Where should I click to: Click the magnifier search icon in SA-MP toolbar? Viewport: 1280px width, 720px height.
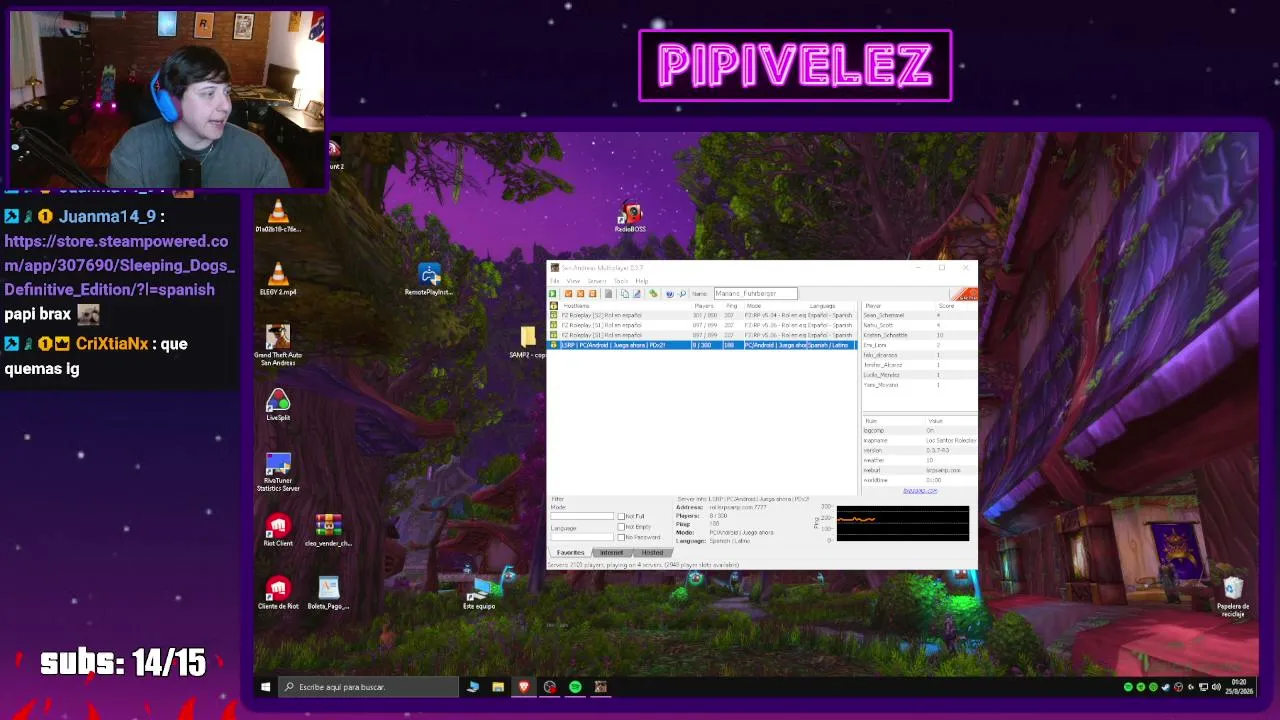[x=682, y=294]
